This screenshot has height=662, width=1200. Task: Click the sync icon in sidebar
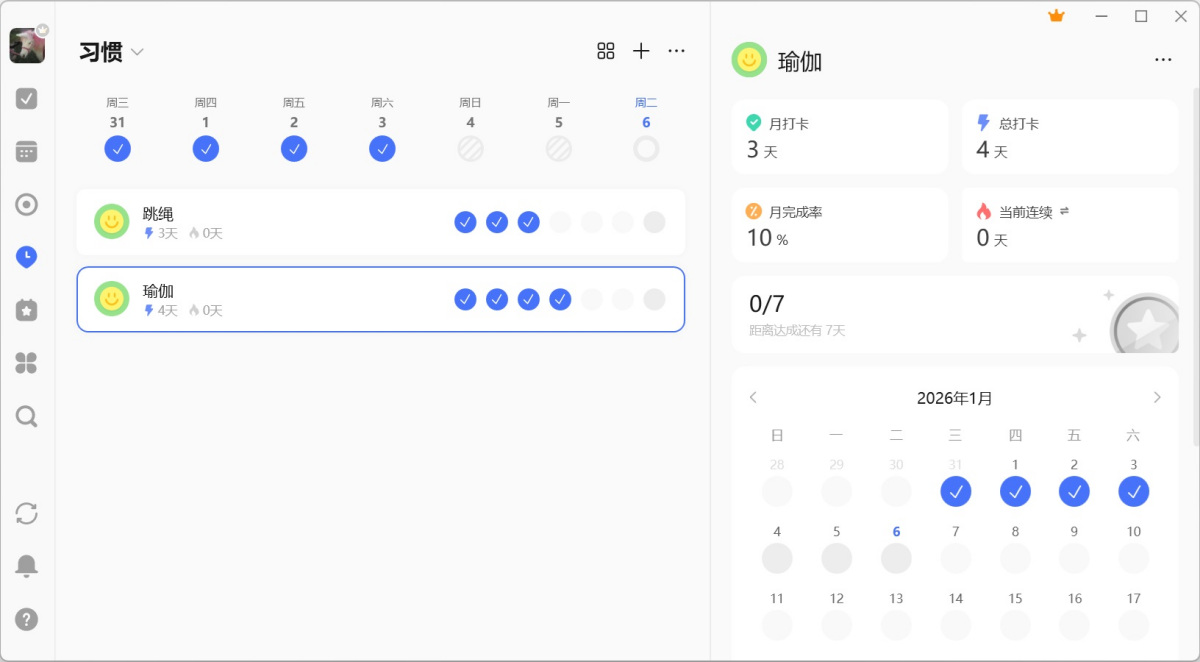click(x=27, y=513)
